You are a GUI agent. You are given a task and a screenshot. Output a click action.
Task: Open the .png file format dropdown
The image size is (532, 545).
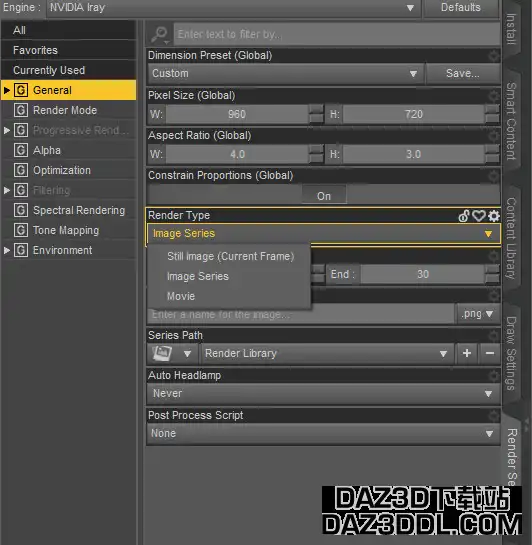click(x=477, y=314)
